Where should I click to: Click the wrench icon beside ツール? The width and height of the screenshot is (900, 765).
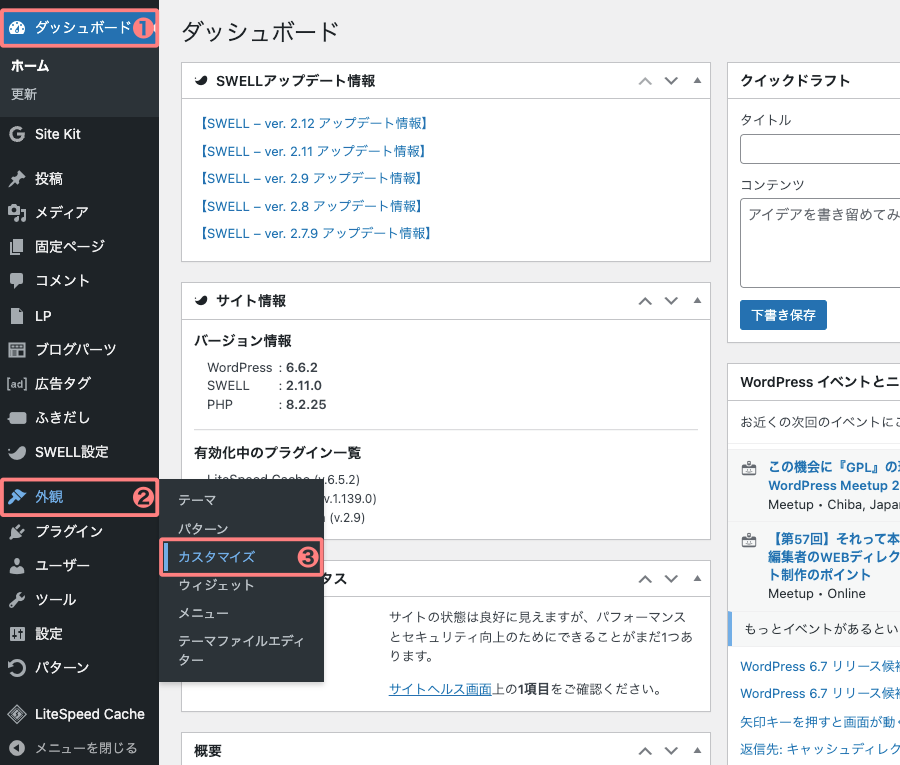(x=17, y=600)
